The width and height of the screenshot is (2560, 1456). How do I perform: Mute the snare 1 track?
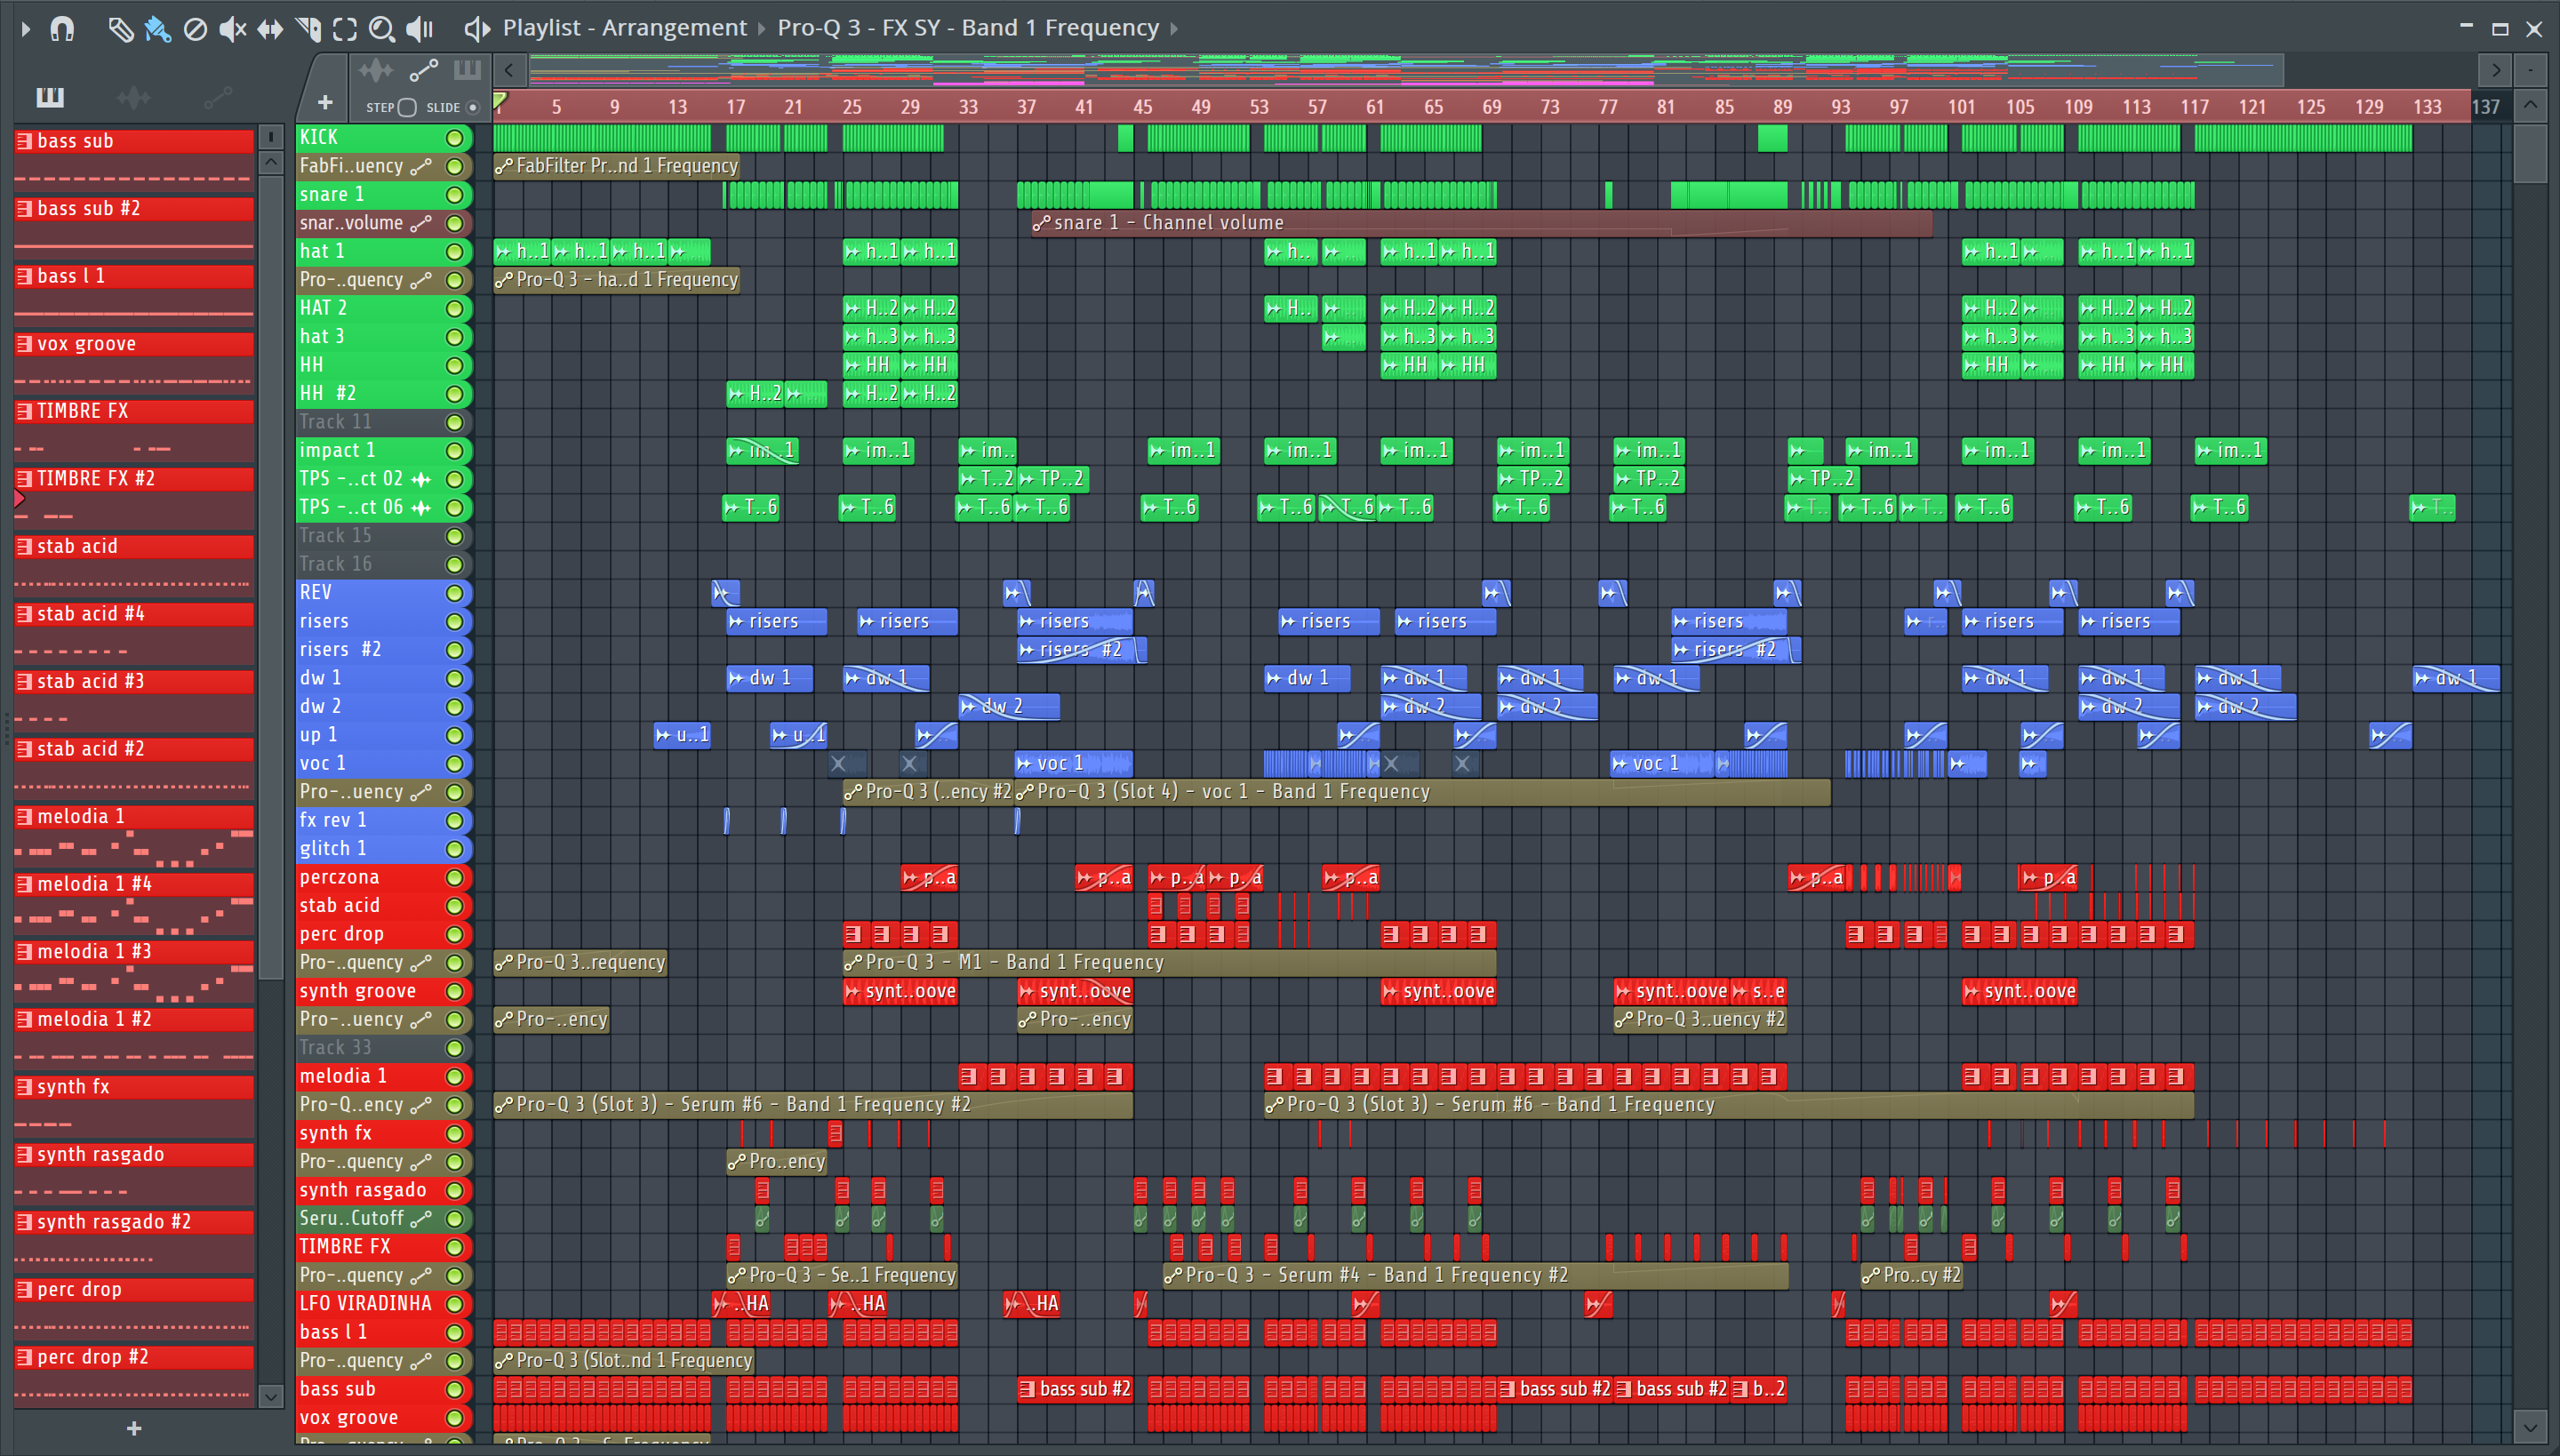454,195
